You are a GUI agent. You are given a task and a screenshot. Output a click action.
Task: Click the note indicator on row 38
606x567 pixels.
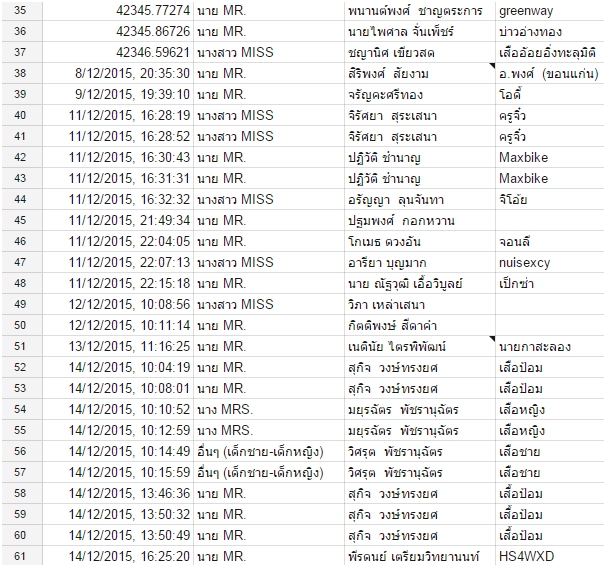pyautogui.click(x=492, y=66)
